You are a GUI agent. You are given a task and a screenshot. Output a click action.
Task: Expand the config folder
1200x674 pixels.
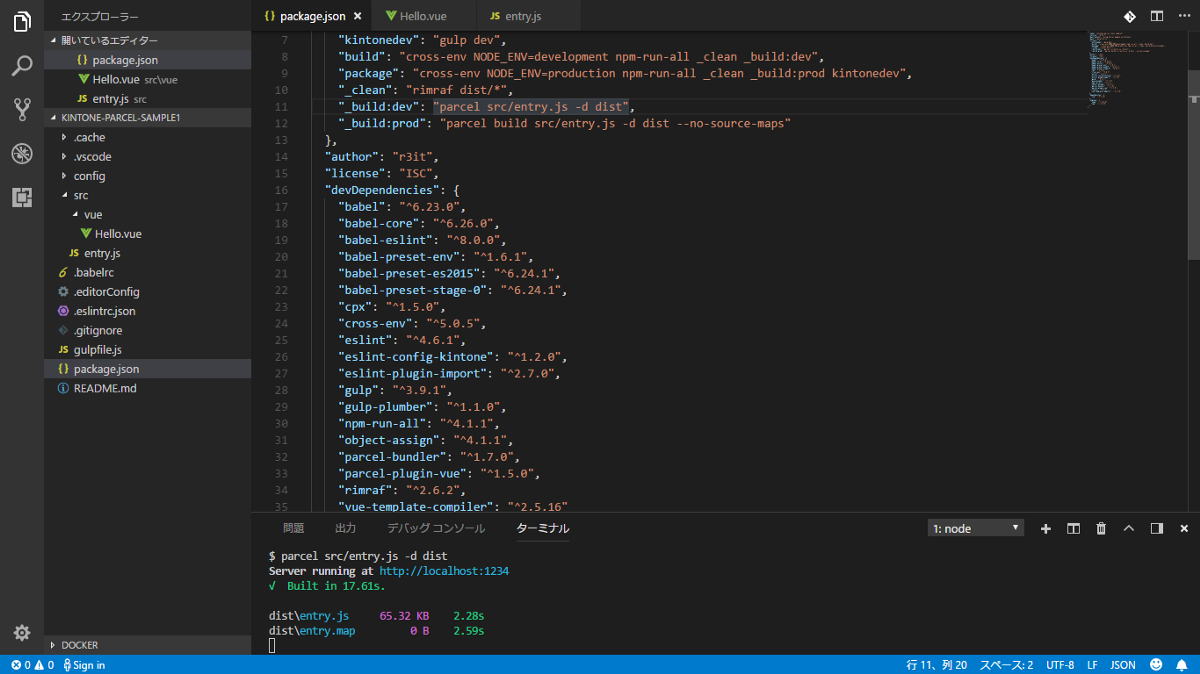point(89,176)
